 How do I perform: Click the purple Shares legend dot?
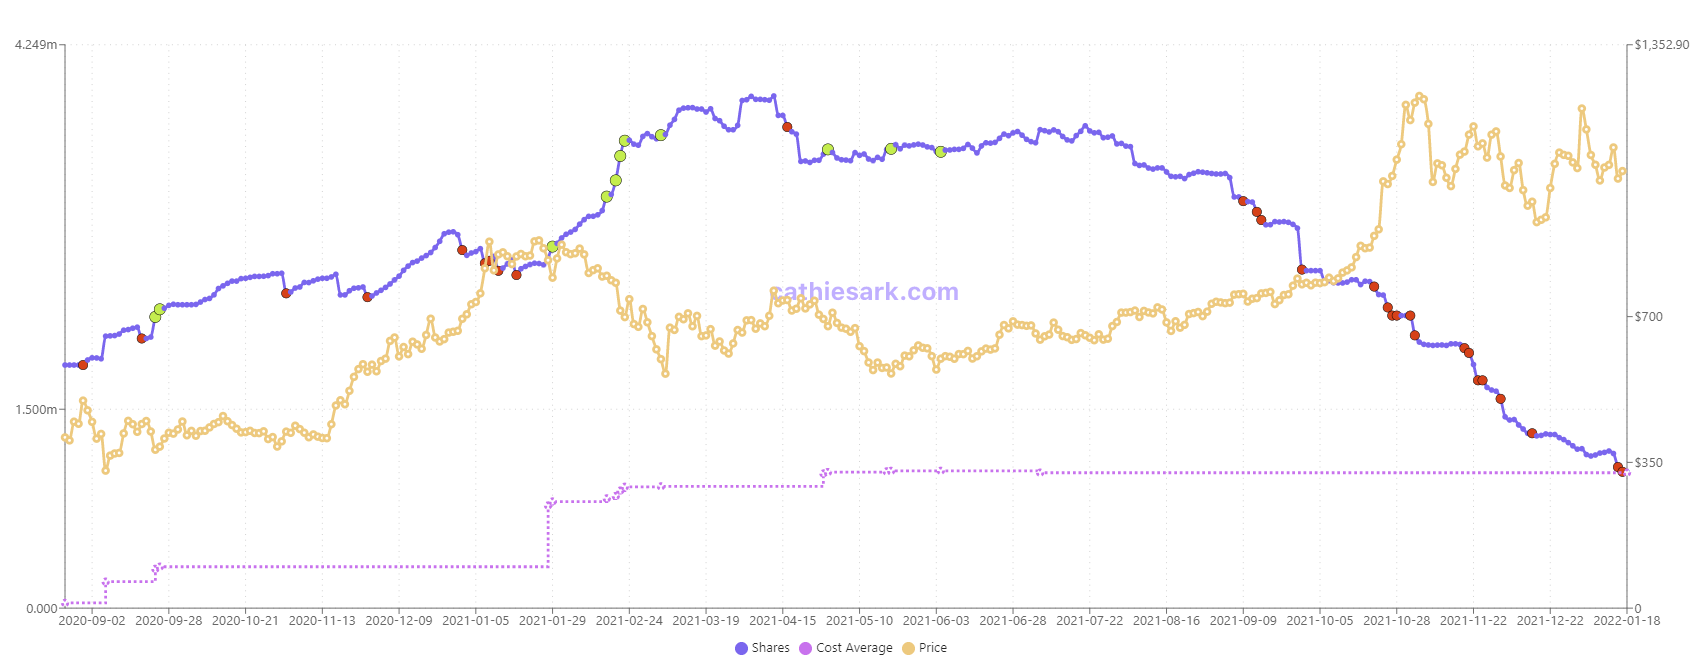click(741, 648)
